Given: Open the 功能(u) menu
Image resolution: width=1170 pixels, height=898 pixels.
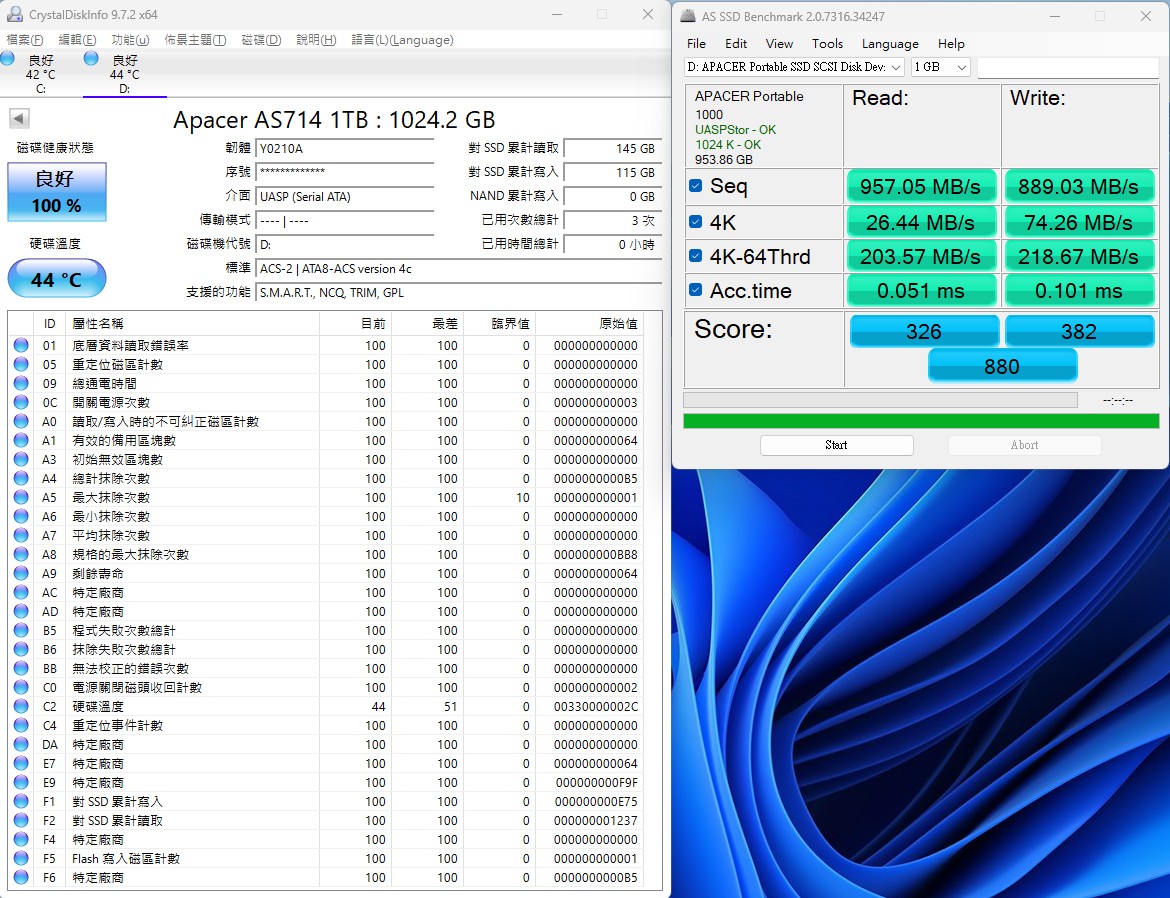Looking at the screenshot, I should tap(130, 40).
